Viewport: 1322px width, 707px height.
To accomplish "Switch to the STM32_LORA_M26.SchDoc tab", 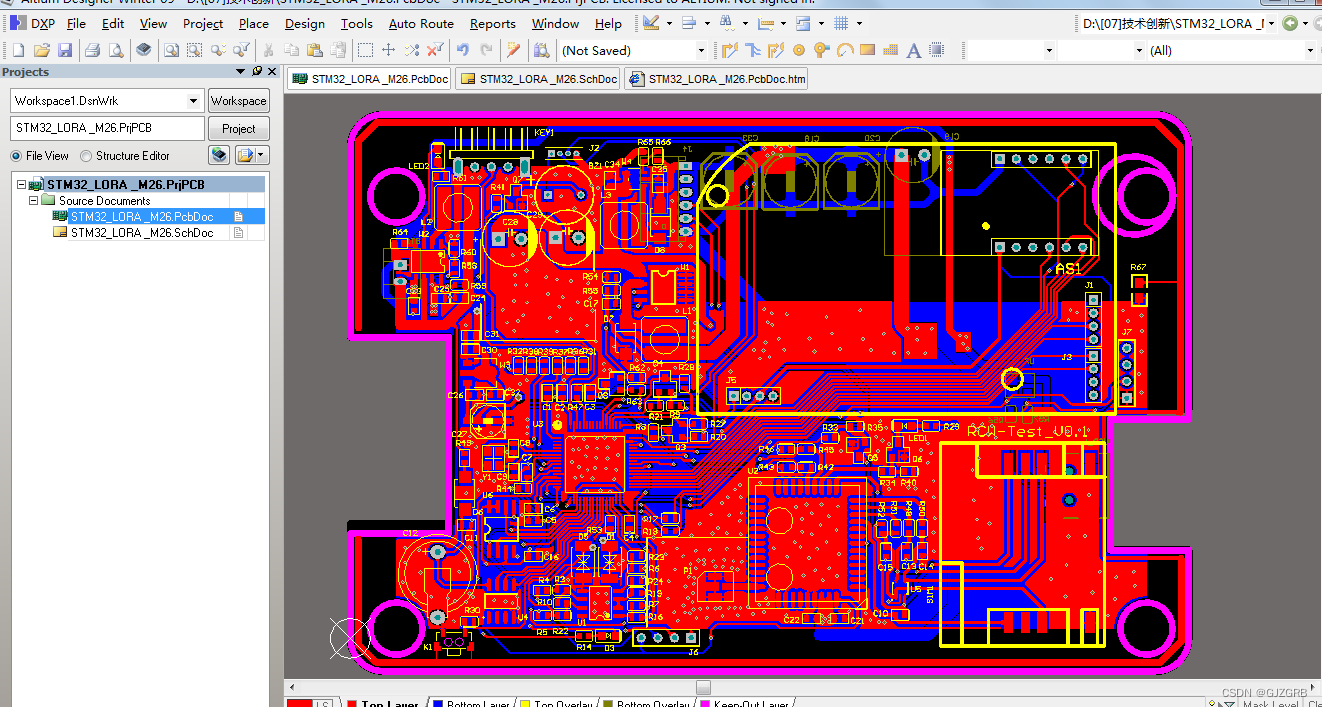I will point(537,78).
